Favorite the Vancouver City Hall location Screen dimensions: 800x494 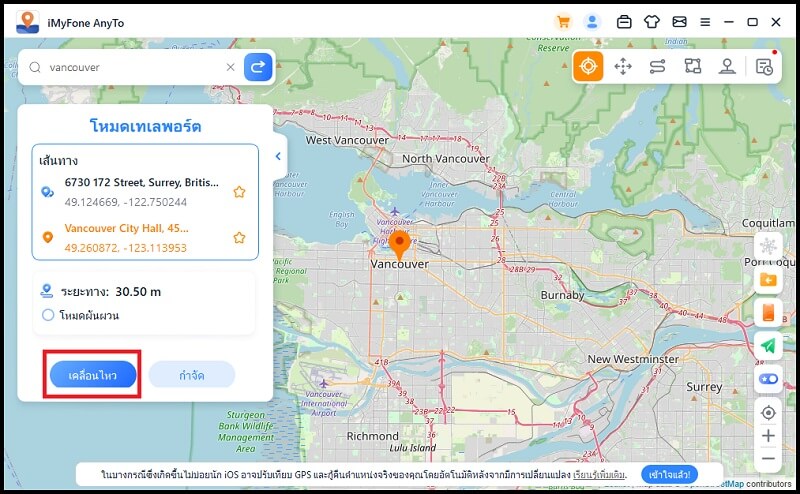[x=239, y=238]
